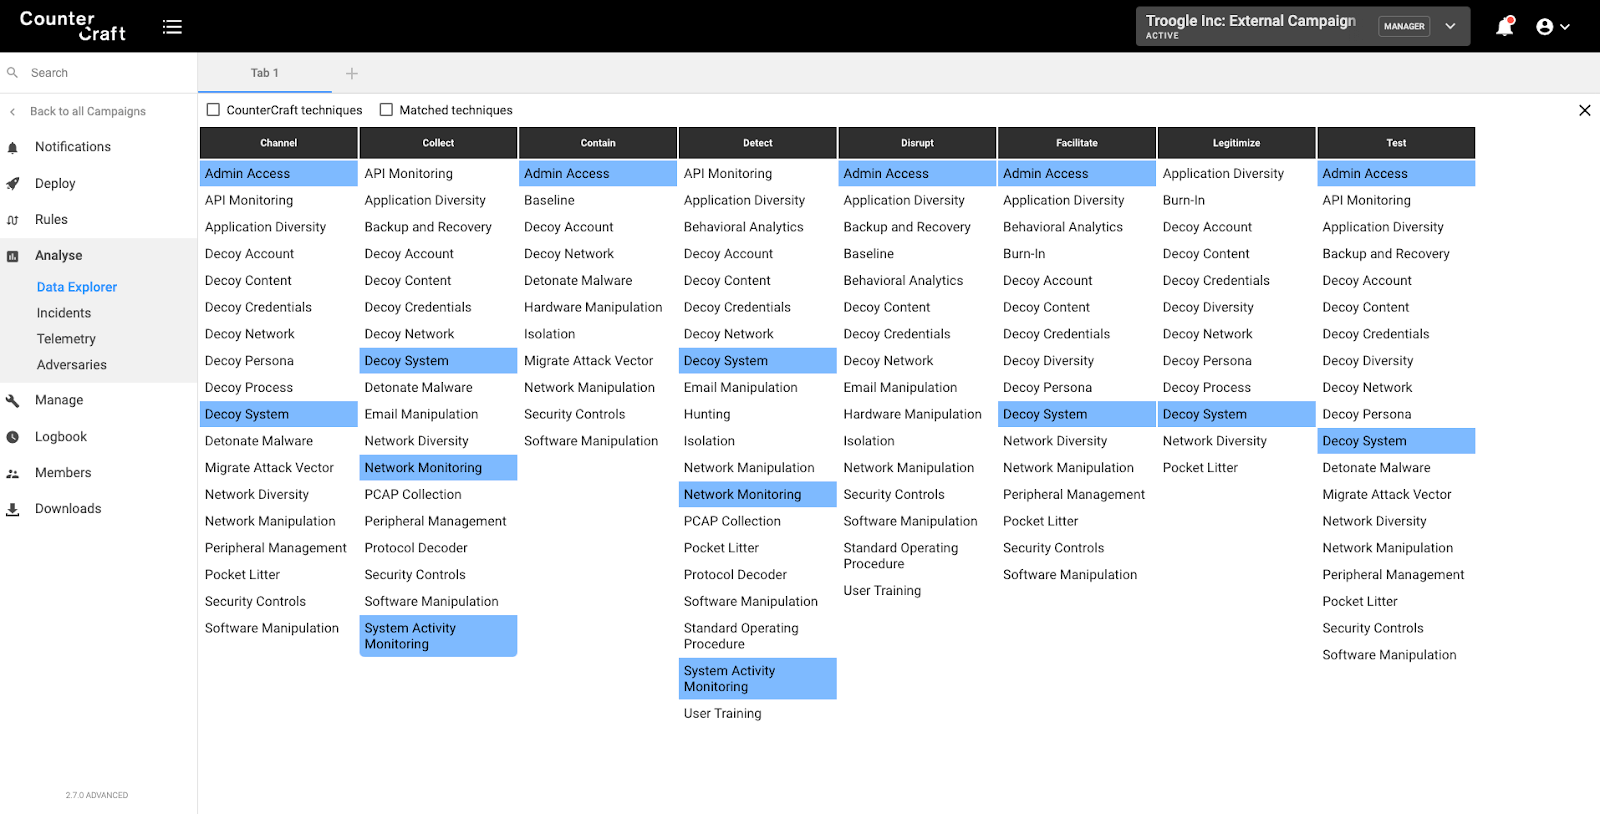Click the MANAGER role badge
Screen dimensions: 1600x814
[1404, 27]
